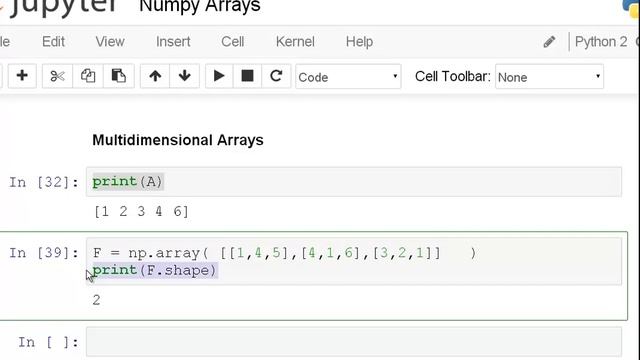
Task: Copy selected cells icon
Action: pyautogui.click(x=88, y=76)
